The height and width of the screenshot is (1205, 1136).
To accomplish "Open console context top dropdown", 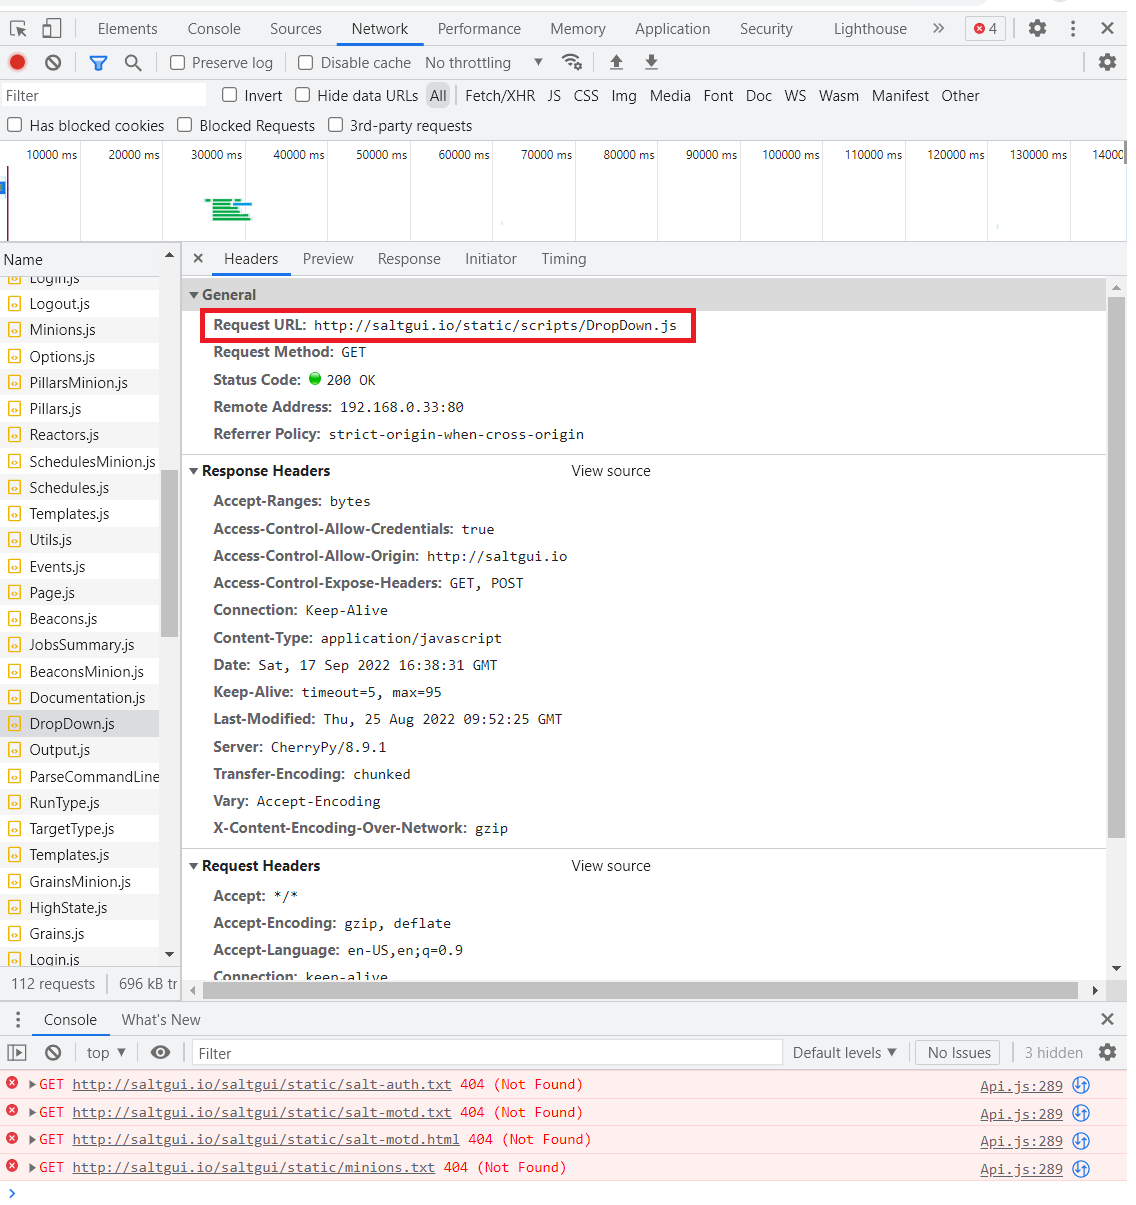I will pyautogui.click(x=106, y=1052).
